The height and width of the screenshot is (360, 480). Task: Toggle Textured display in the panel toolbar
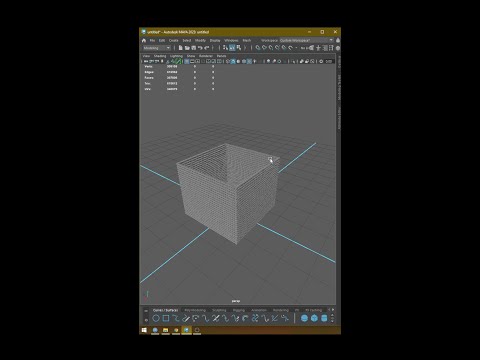(x=250, y=62)
